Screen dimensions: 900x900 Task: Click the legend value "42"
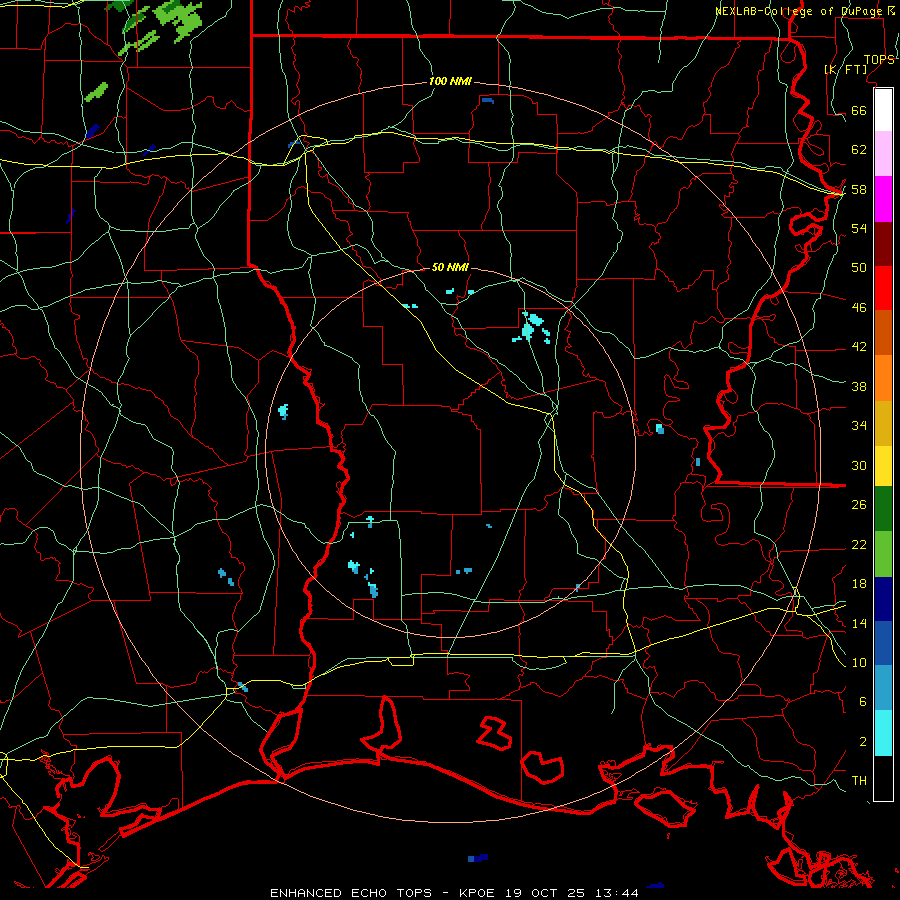pyautogui.click(x=859, y=347)
